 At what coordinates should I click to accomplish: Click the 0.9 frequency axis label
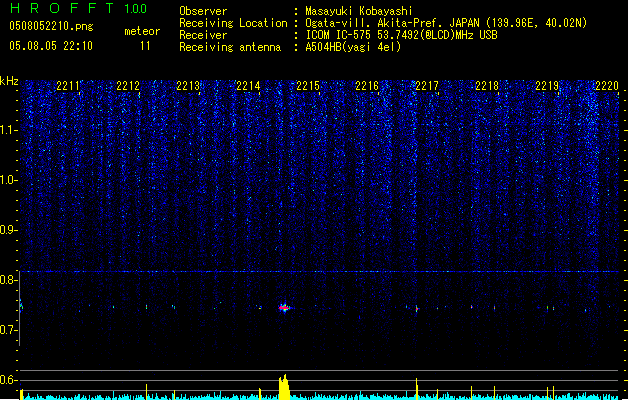tap(8, 230)
